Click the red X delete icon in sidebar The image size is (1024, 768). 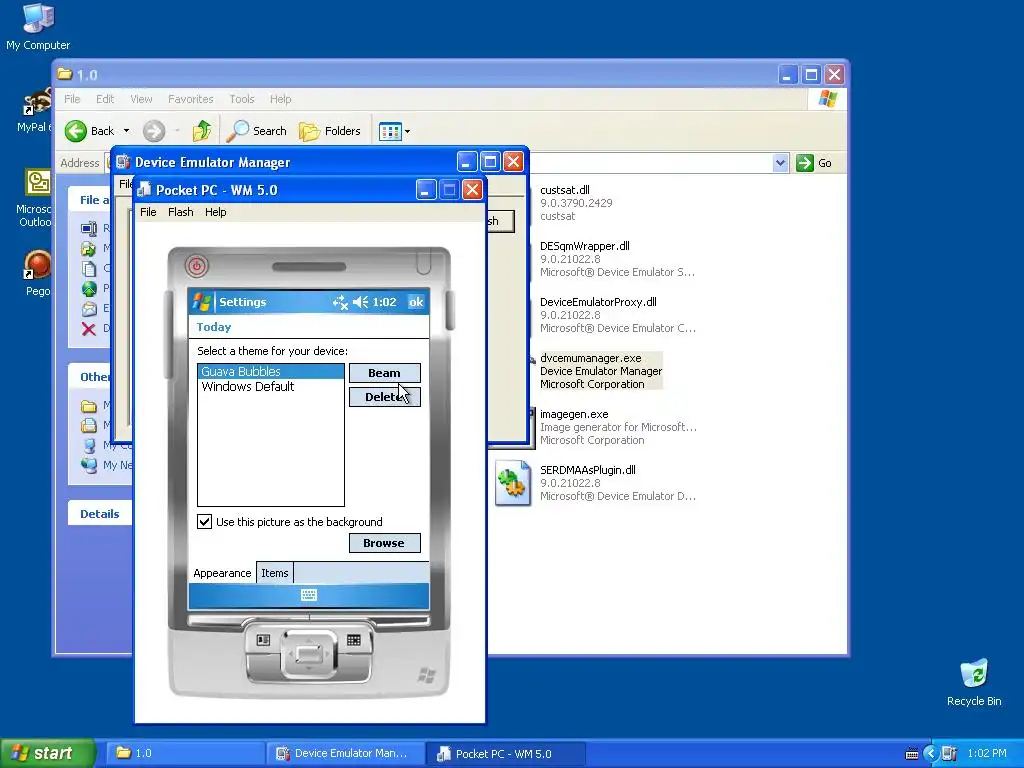tap(89, 328)
